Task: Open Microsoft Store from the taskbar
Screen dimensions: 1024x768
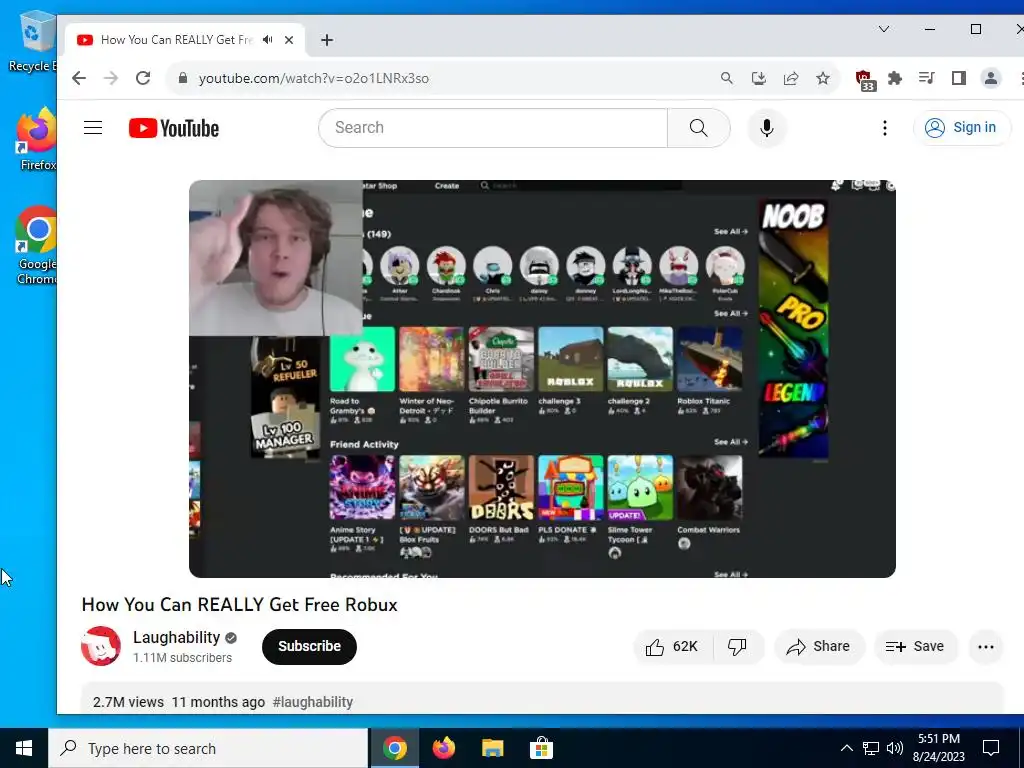Action: pos(541,748)
